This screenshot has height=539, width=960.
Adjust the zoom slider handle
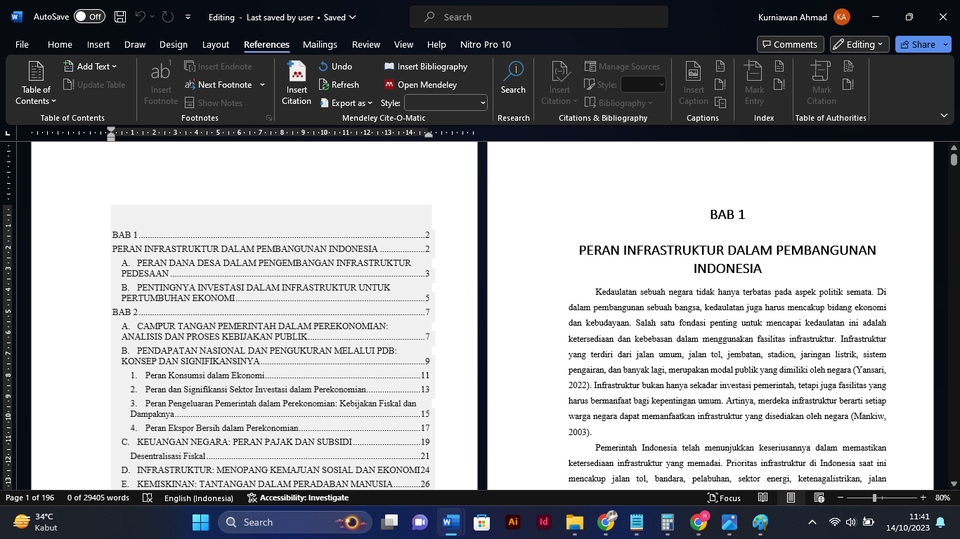pyautogui.click(x=875, y=498)
